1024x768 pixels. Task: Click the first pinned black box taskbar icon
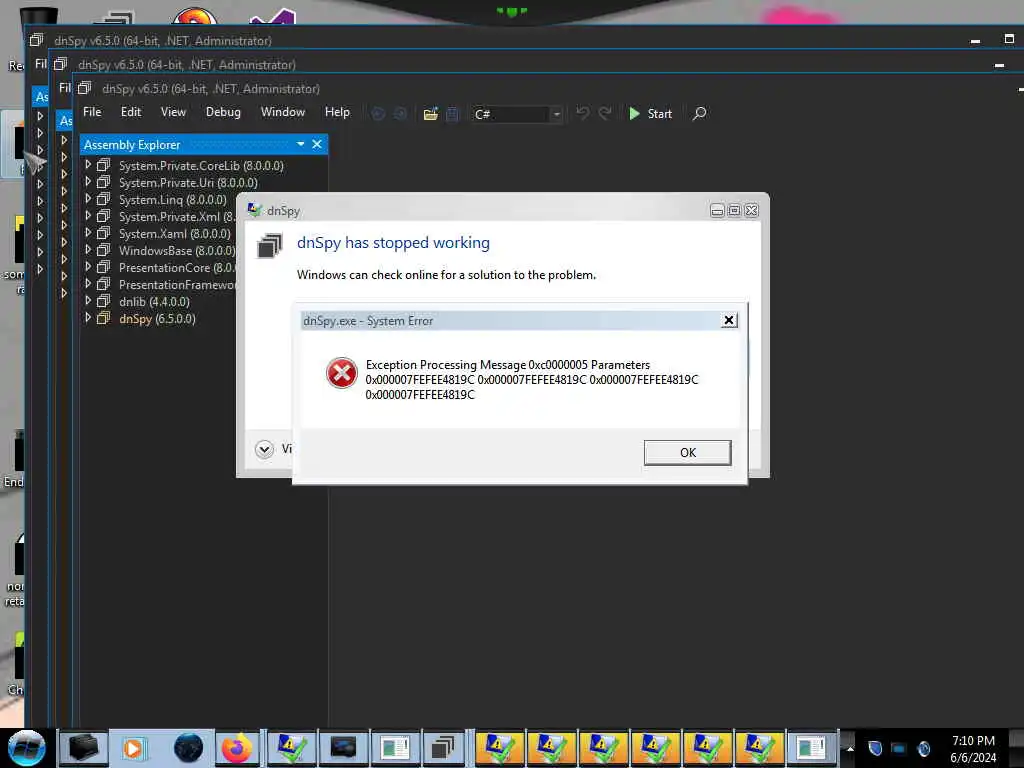coord(84,748)
